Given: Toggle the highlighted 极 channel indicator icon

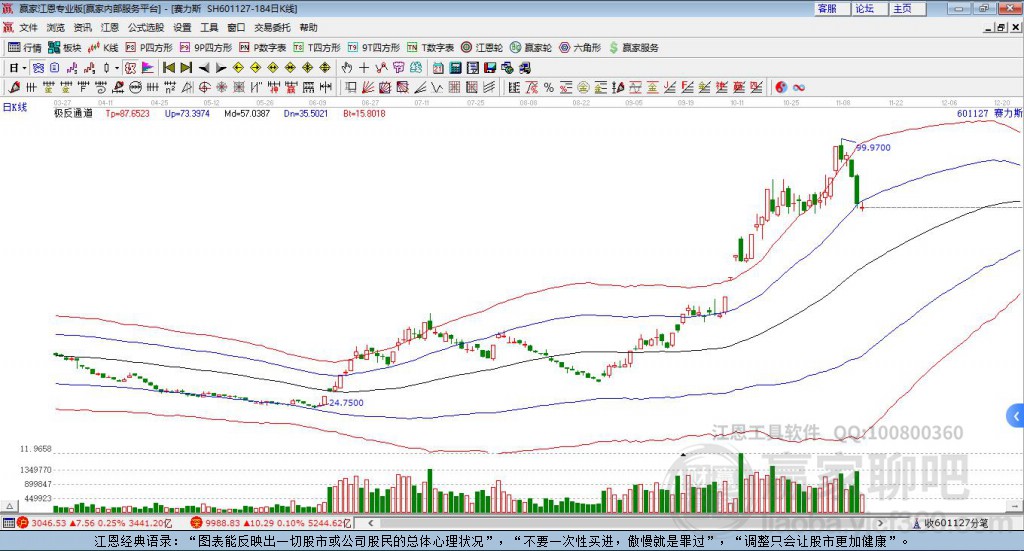Looking at the screenshot, I should pos(130,68).
